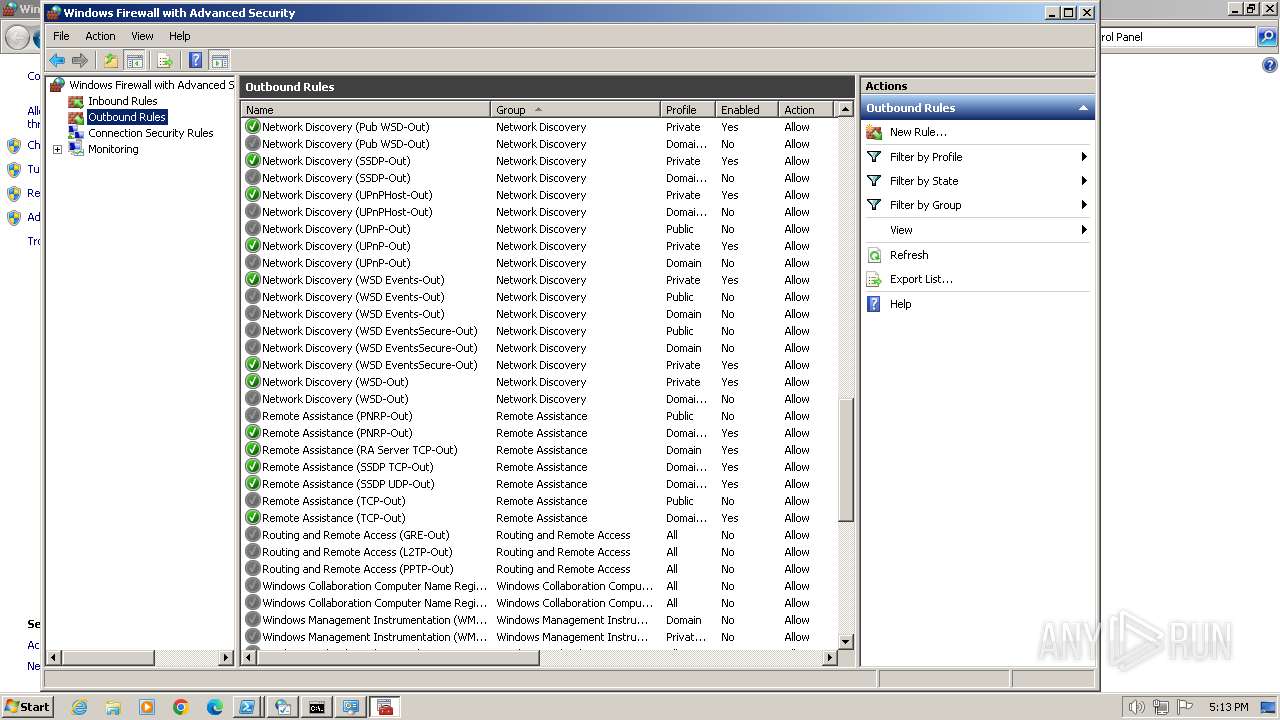Click the Filter by Group funnel icon
This screenshot has width=1280, height=720.
[874, 205]
